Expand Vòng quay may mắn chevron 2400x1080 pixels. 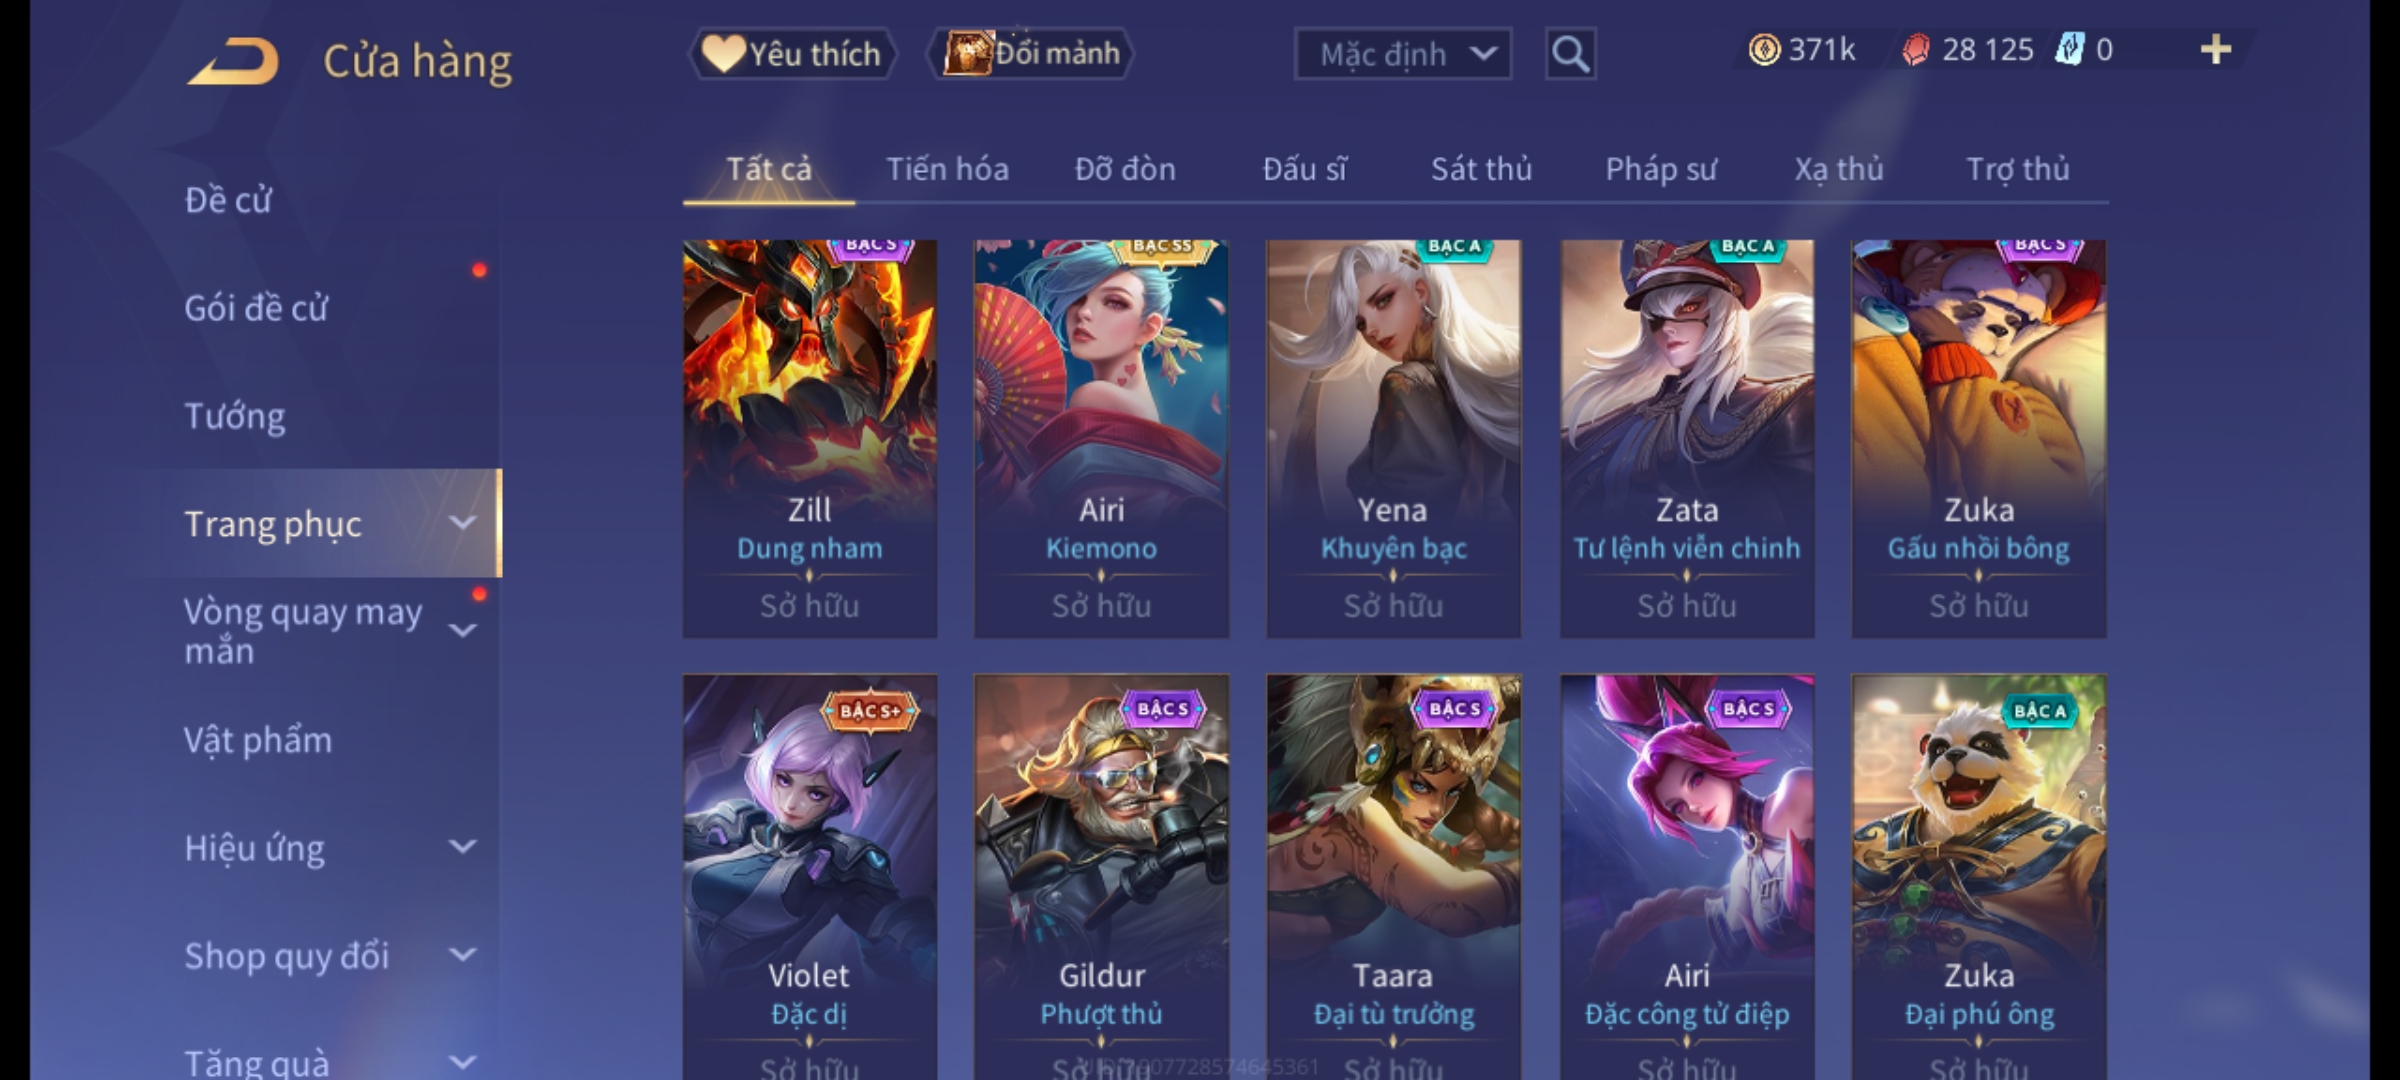click(x=462, y=631)
